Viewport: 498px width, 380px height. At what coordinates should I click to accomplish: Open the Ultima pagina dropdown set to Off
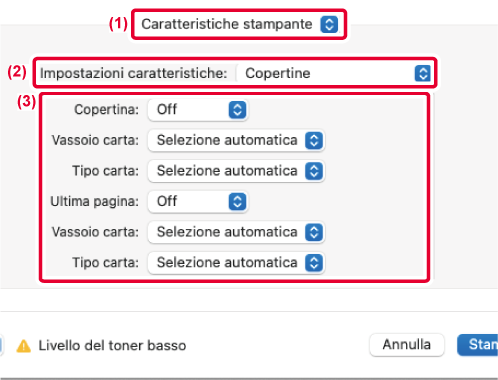coord(198,202)
